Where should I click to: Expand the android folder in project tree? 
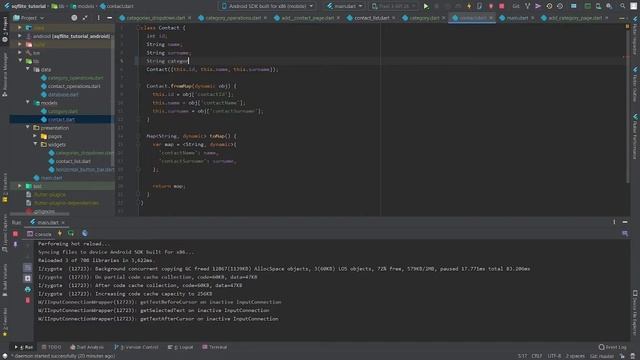point(20,36)
